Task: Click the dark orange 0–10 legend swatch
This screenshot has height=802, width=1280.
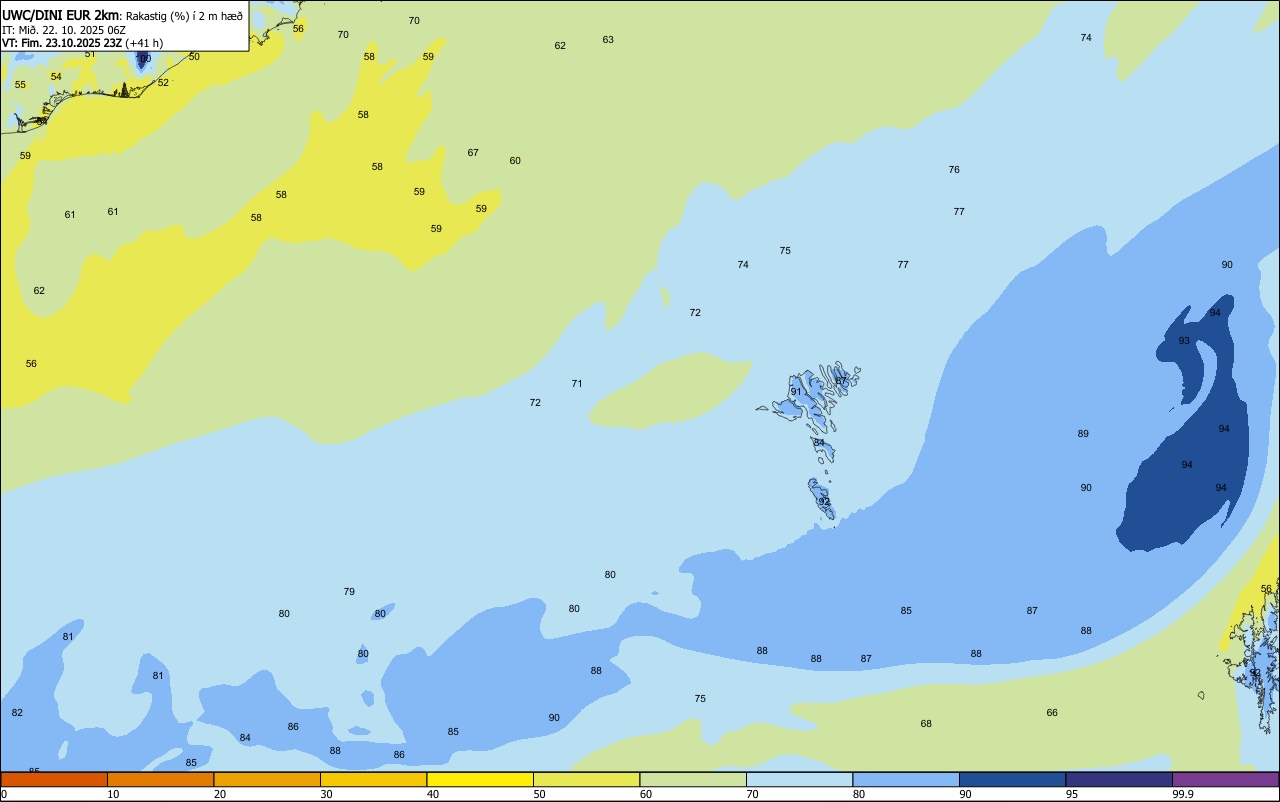Action: pos(54,779)
